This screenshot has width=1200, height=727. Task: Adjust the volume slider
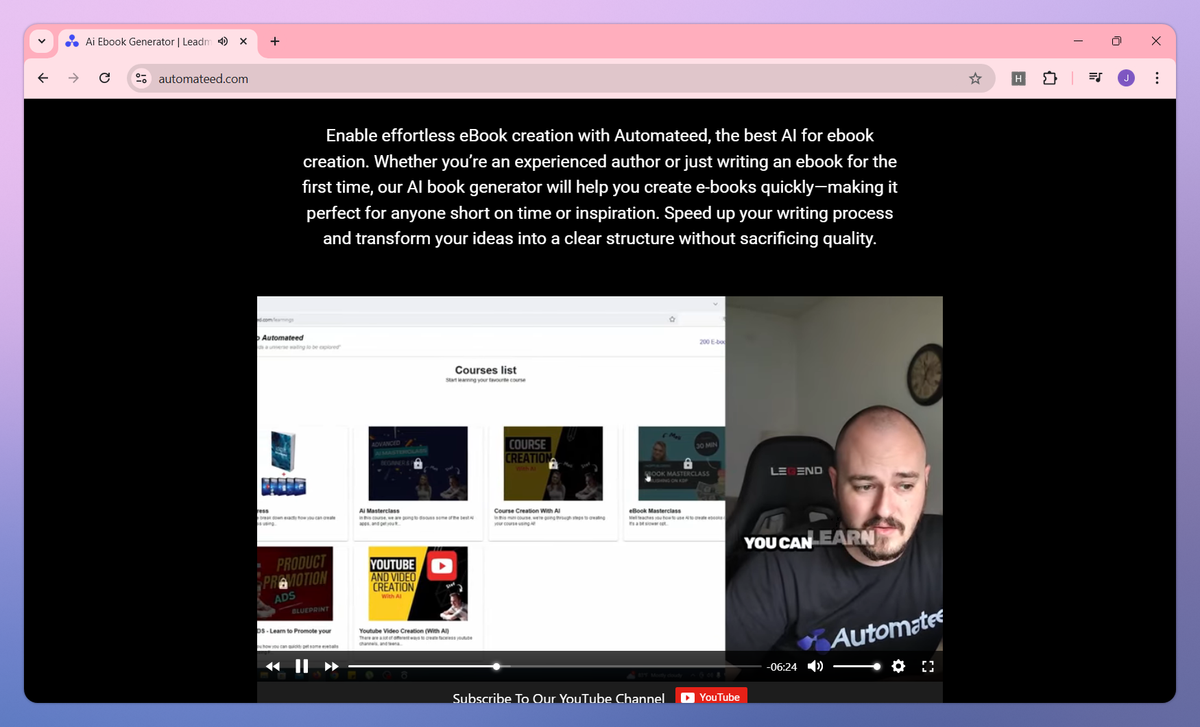[x=857, y=666]
